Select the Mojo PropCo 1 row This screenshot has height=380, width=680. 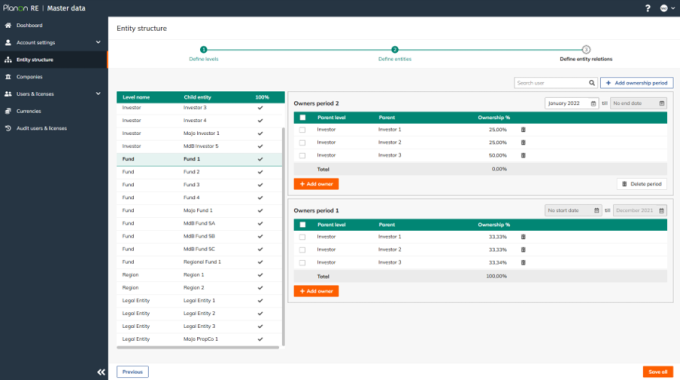click(x=199, y=339)
